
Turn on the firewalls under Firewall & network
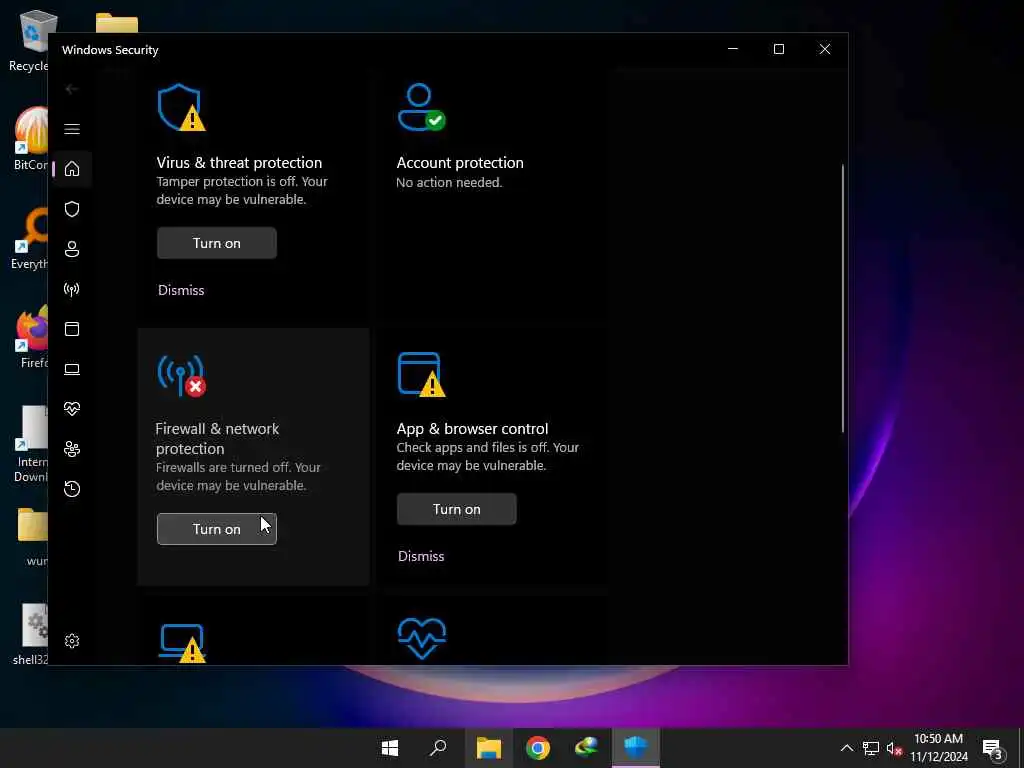(217, 529)
